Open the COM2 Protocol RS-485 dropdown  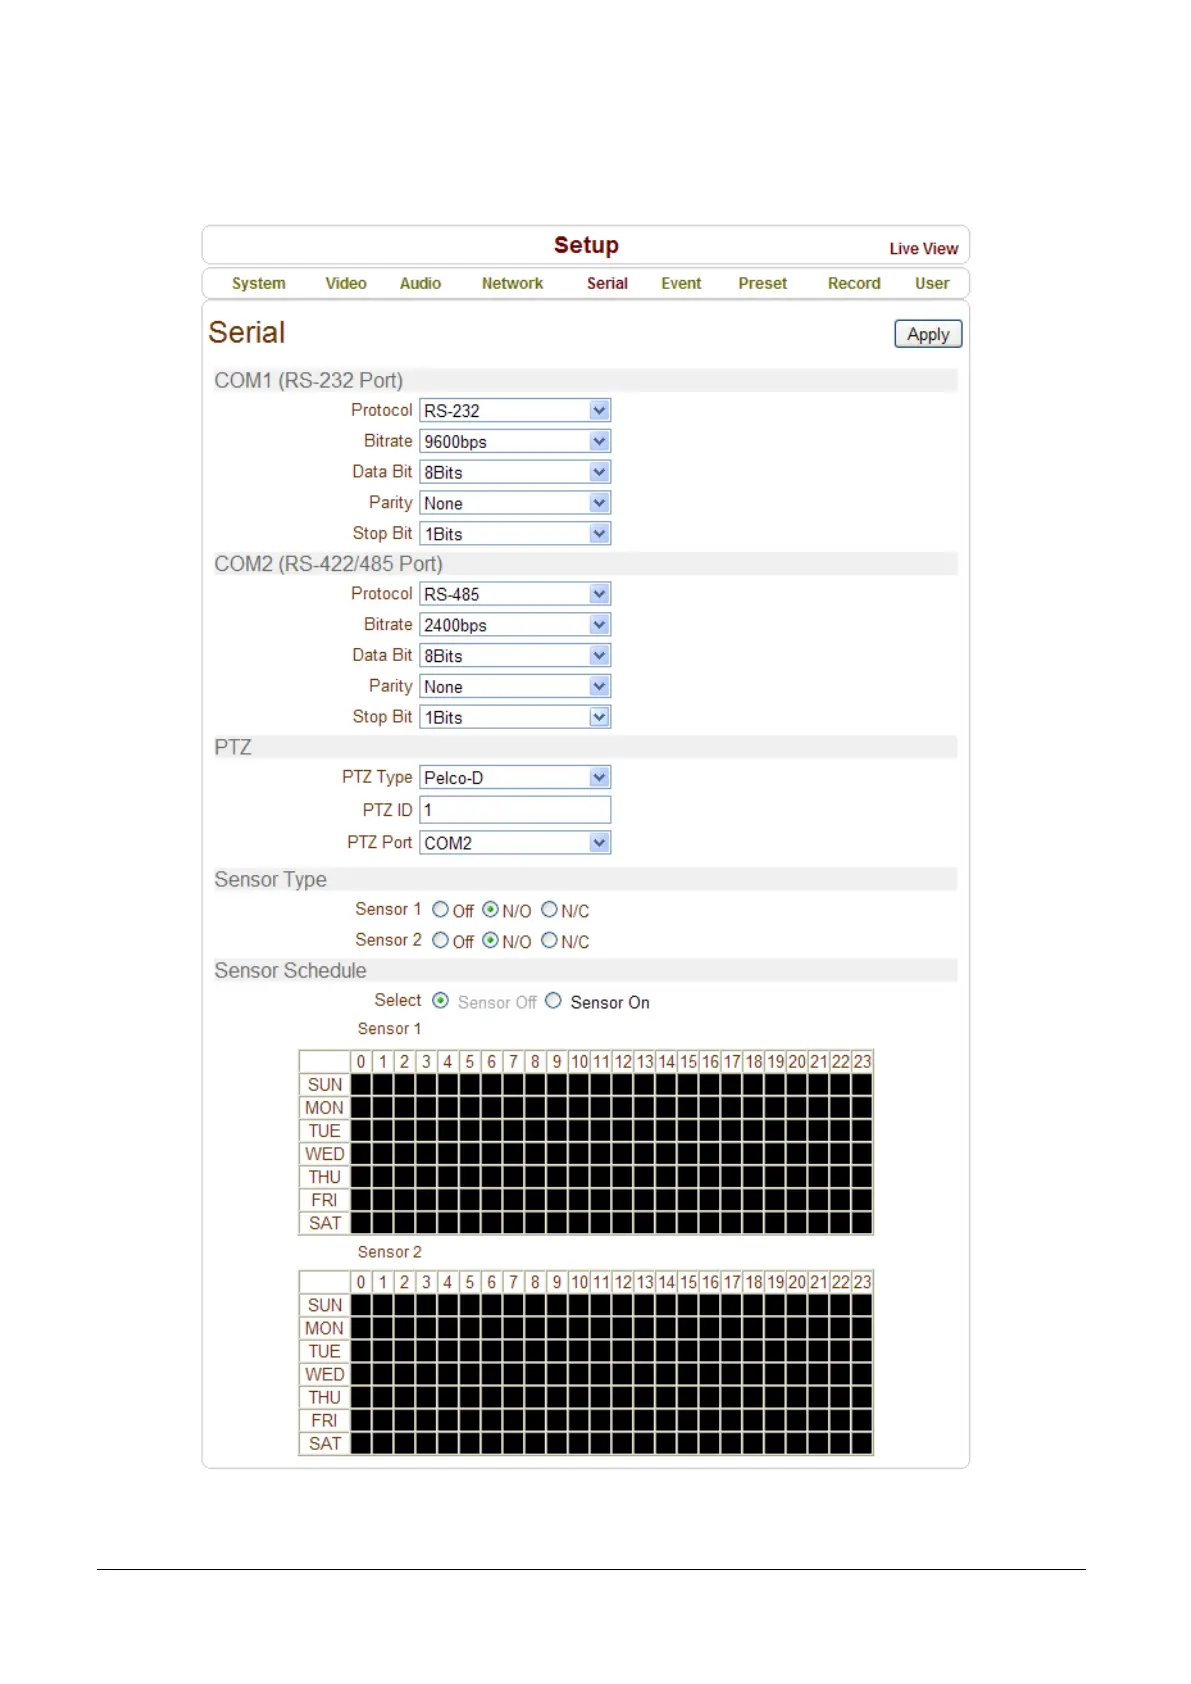514,595
